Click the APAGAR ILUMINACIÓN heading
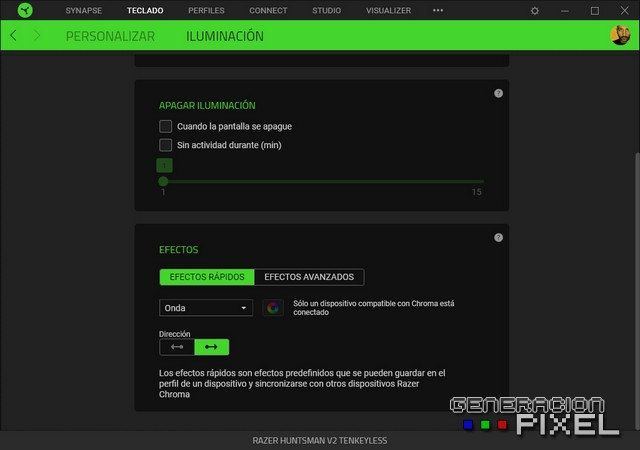 coord(207,105)
